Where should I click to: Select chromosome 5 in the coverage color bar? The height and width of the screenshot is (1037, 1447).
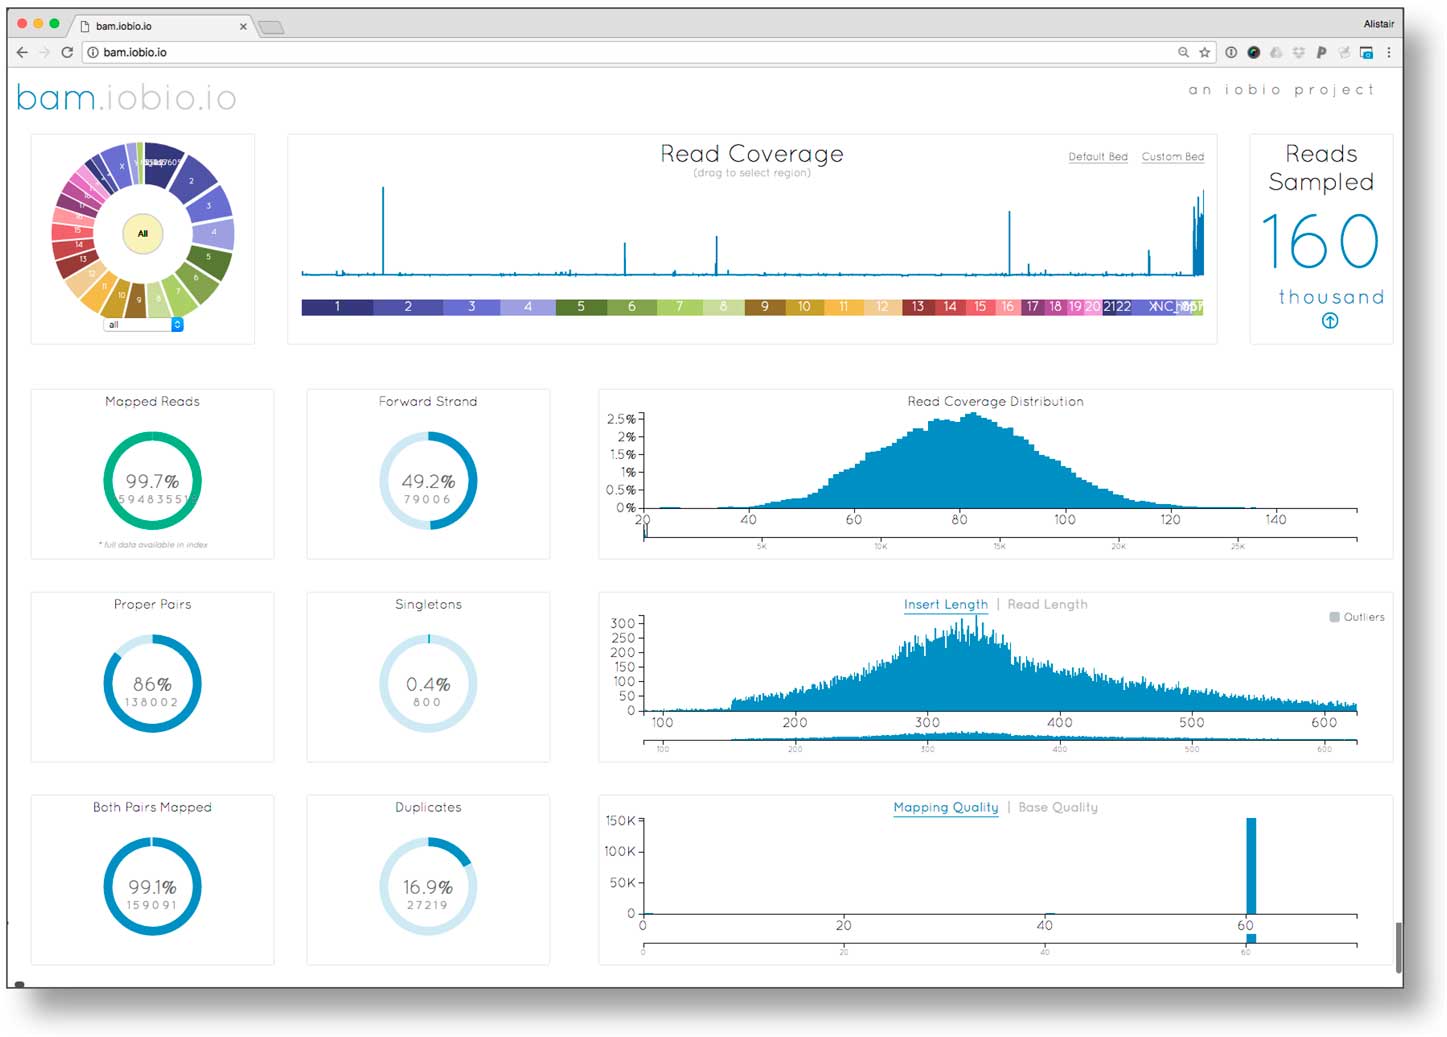(580, 307)
